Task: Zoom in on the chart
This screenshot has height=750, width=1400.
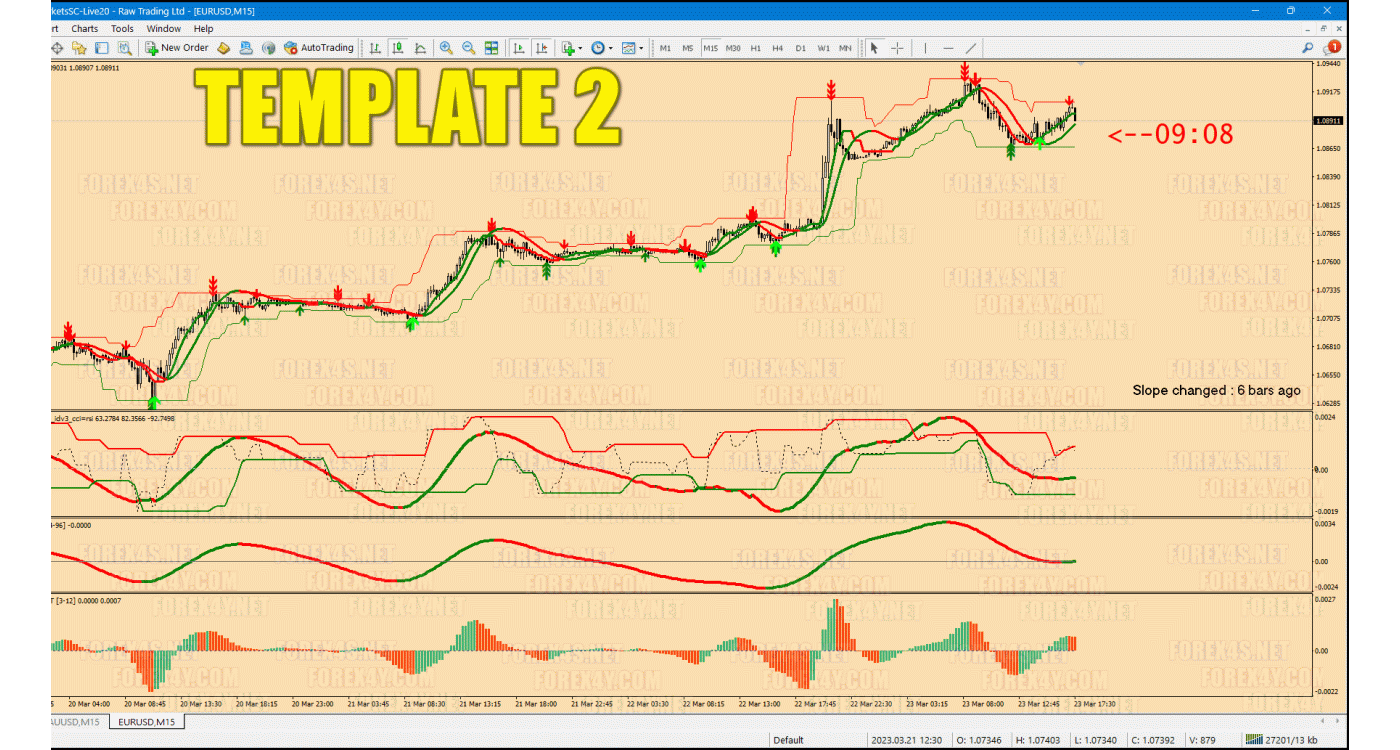Action: click(447, 47)
